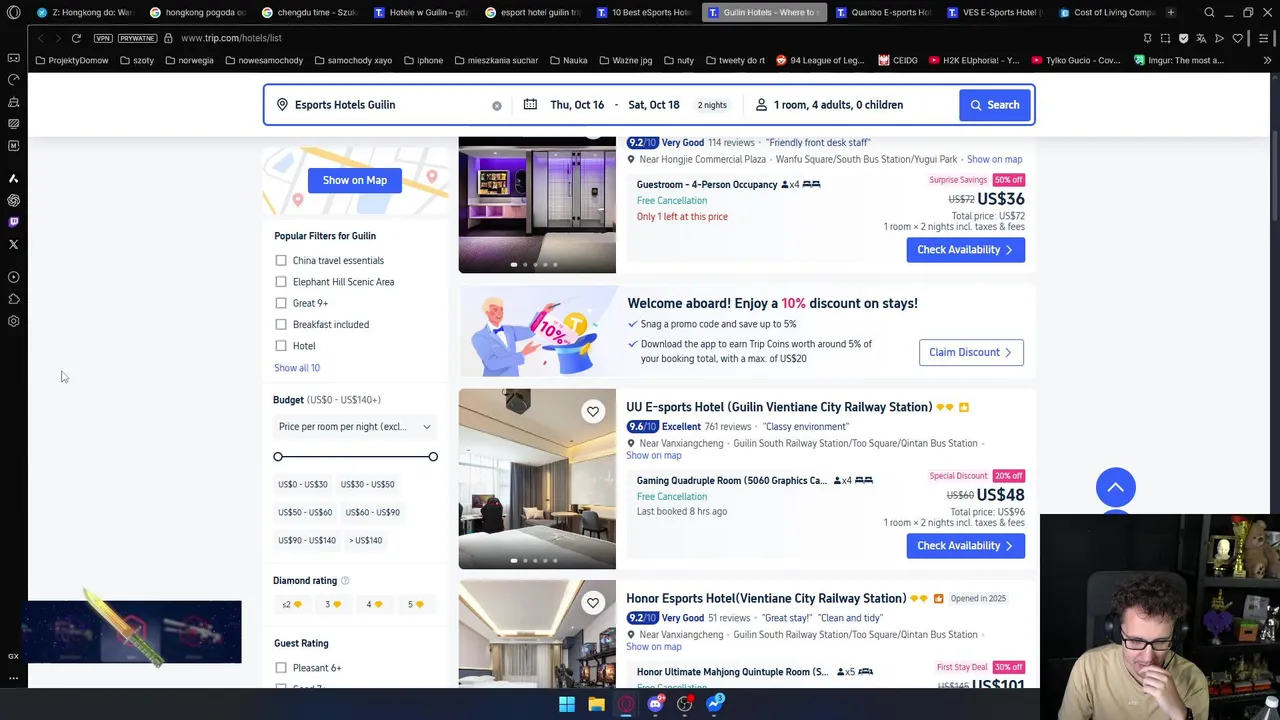Open the norwegia bookmark folder
The width and height of the screenshot is (1280, 720).
point(189,60)
